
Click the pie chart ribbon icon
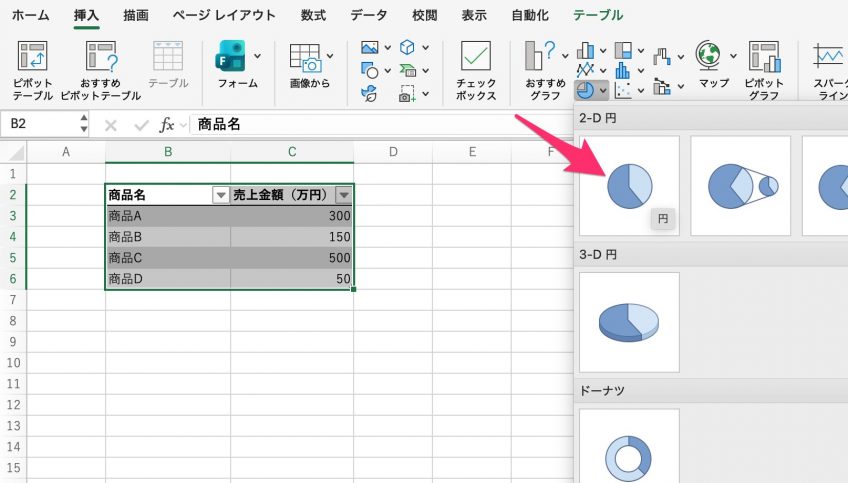[585, 90]
